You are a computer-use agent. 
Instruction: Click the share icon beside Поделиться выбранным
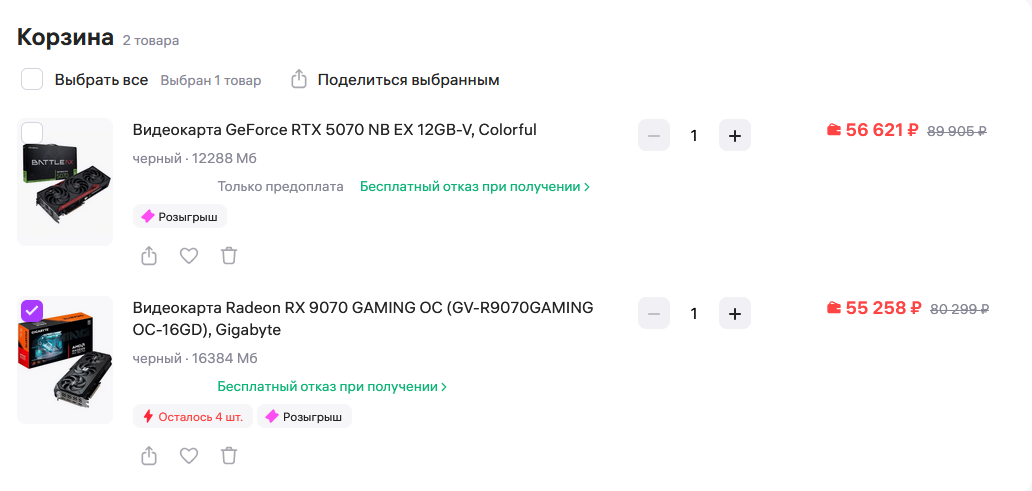[298, 79]
